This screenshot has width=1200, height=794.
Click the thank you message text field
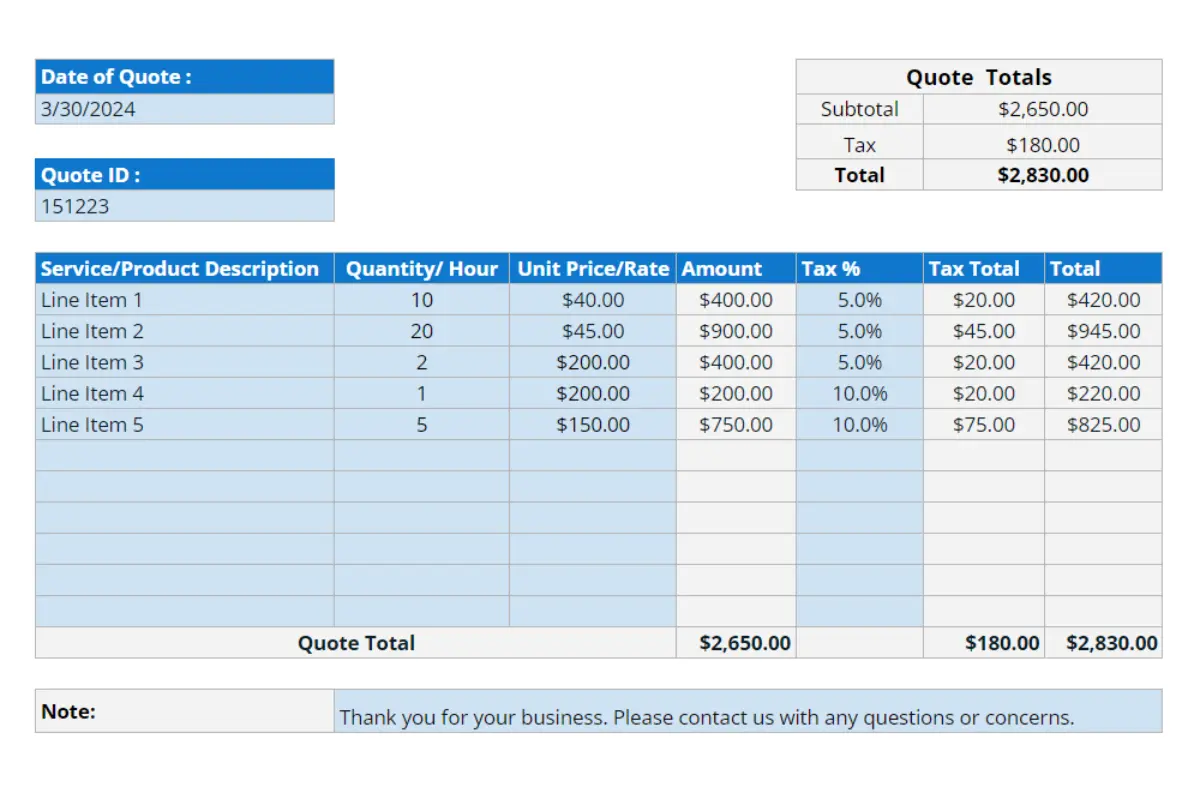pyautogui.click(x=707, y=716)
